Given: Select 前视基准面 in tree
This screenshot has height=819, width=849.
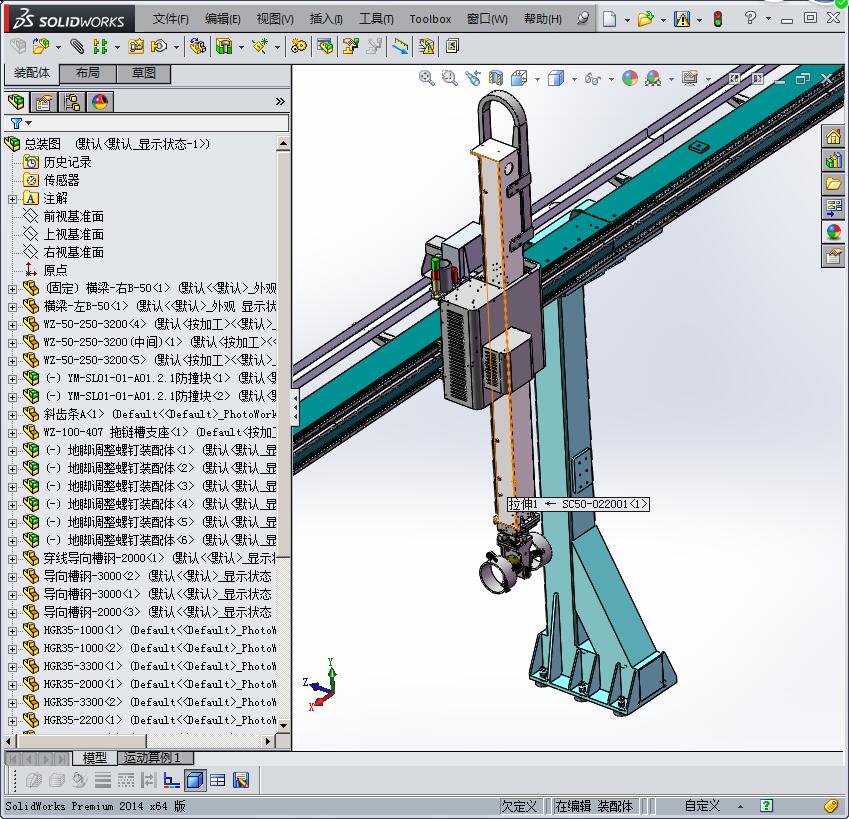Looking at the screenshot, I should coord(74,217).
